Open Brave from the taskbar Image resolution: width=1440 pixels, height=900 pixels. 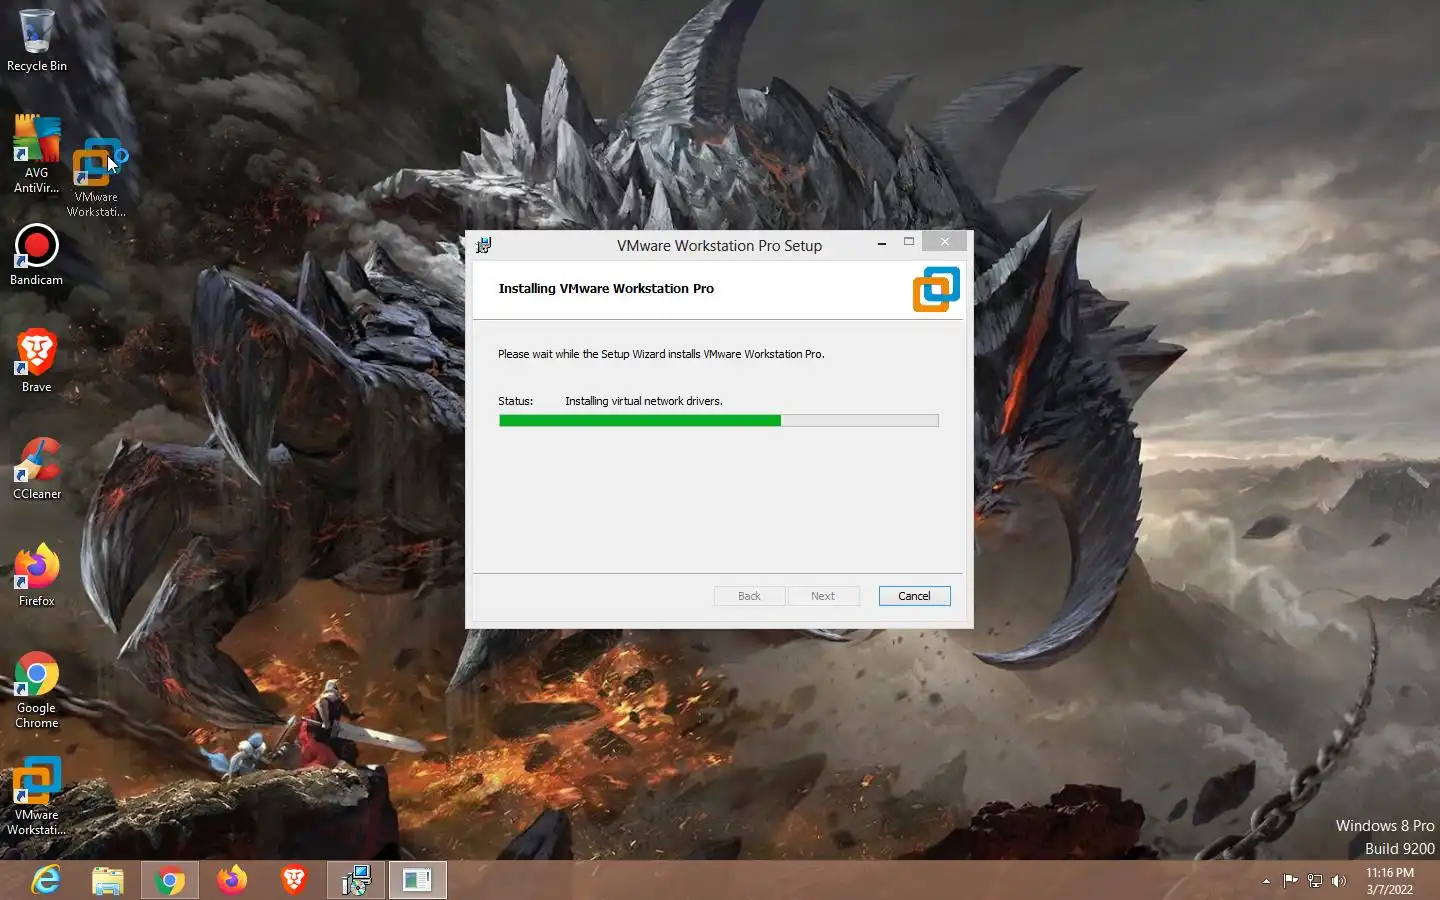pos(294,880)
